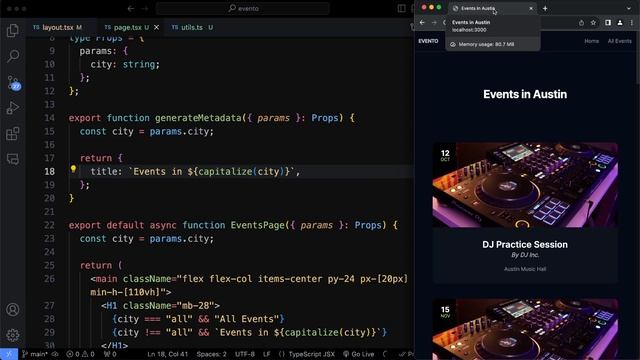Open the Extensions view
This screenshot has width=640, height=360.
click(x=13, y=133)
